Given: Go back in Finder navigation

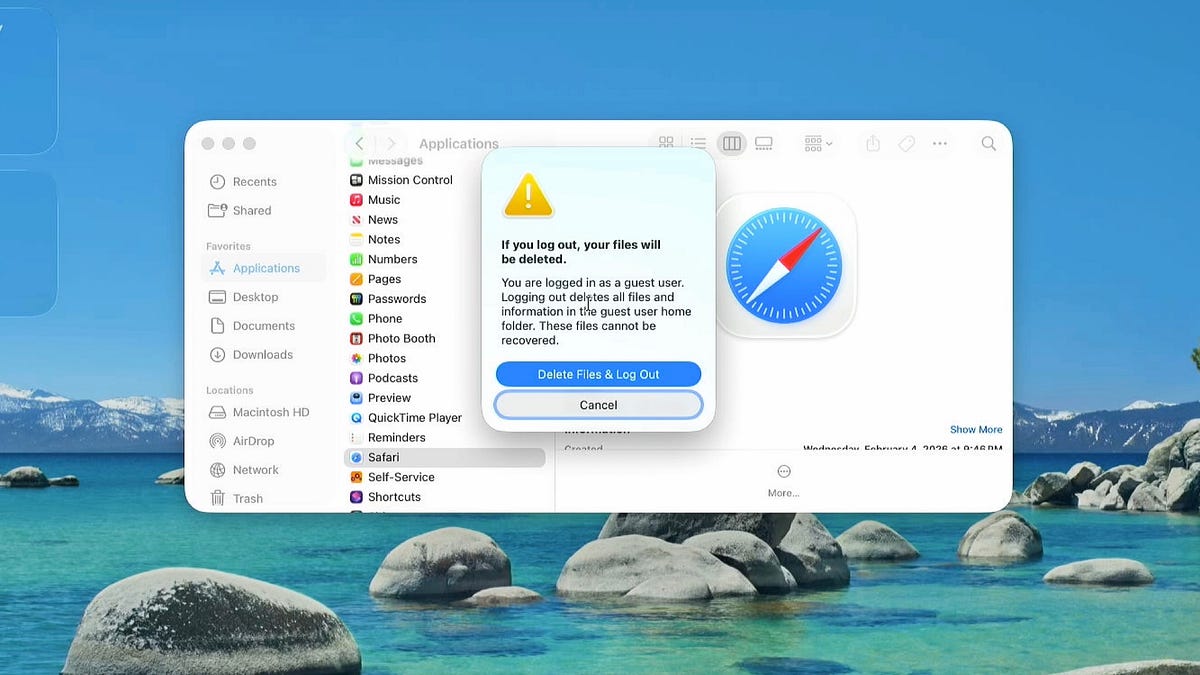Looking at the screenshot, I should [x=359, y=144].
